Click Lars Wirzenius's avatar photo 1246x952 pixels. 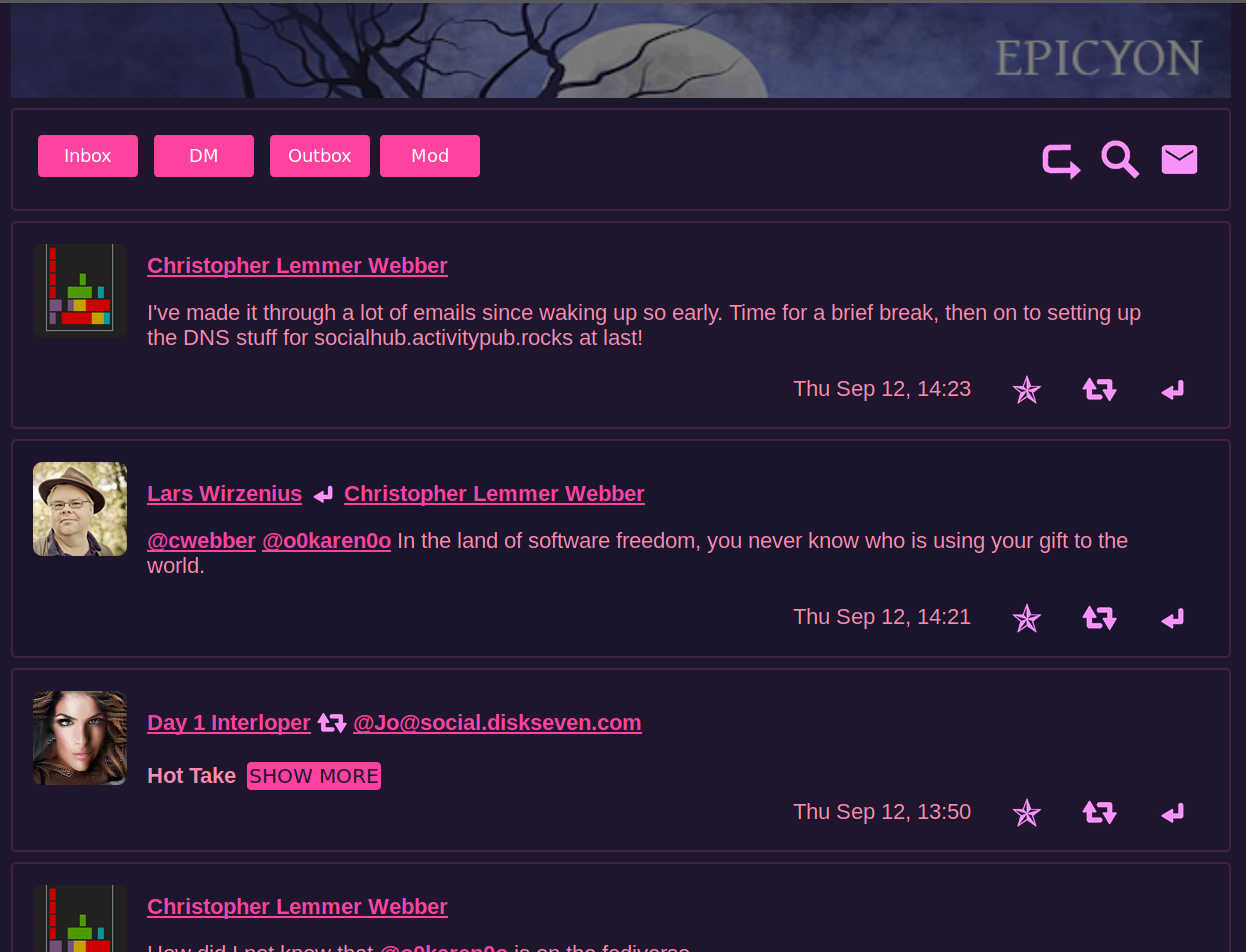click(80, 509)
